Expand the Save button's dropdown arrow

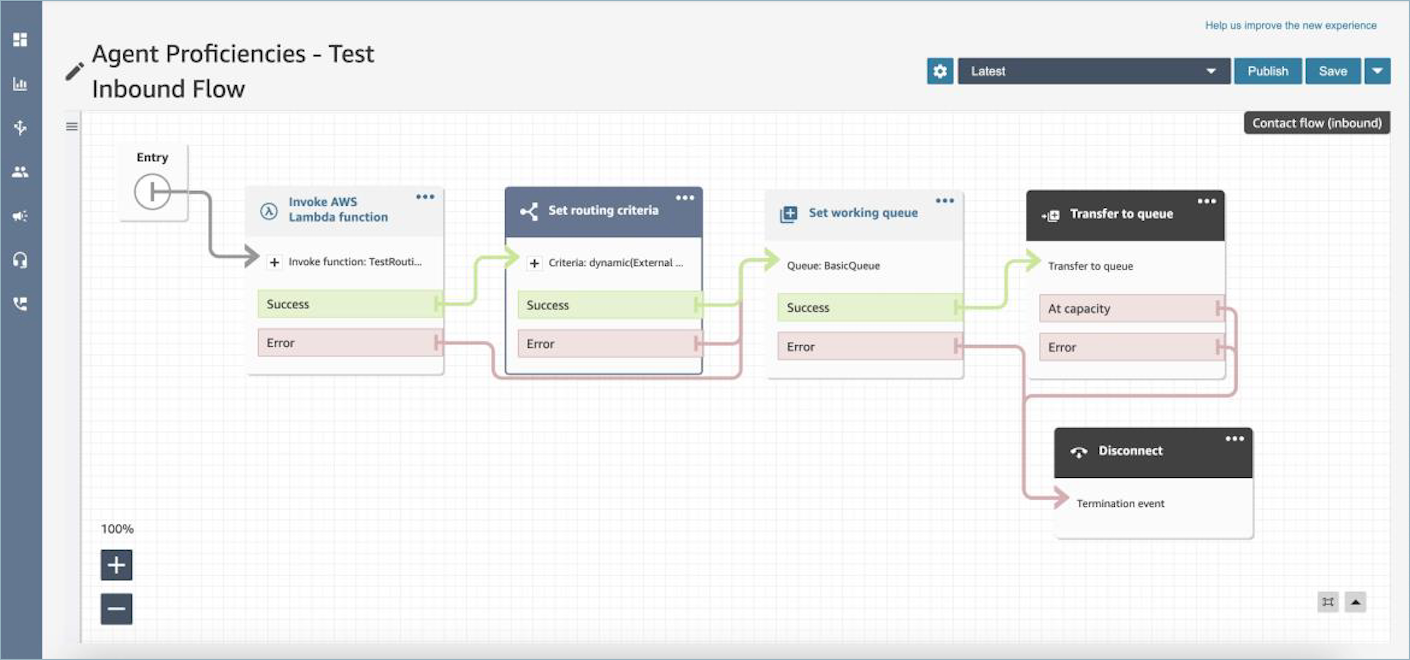pos(1377,71)
